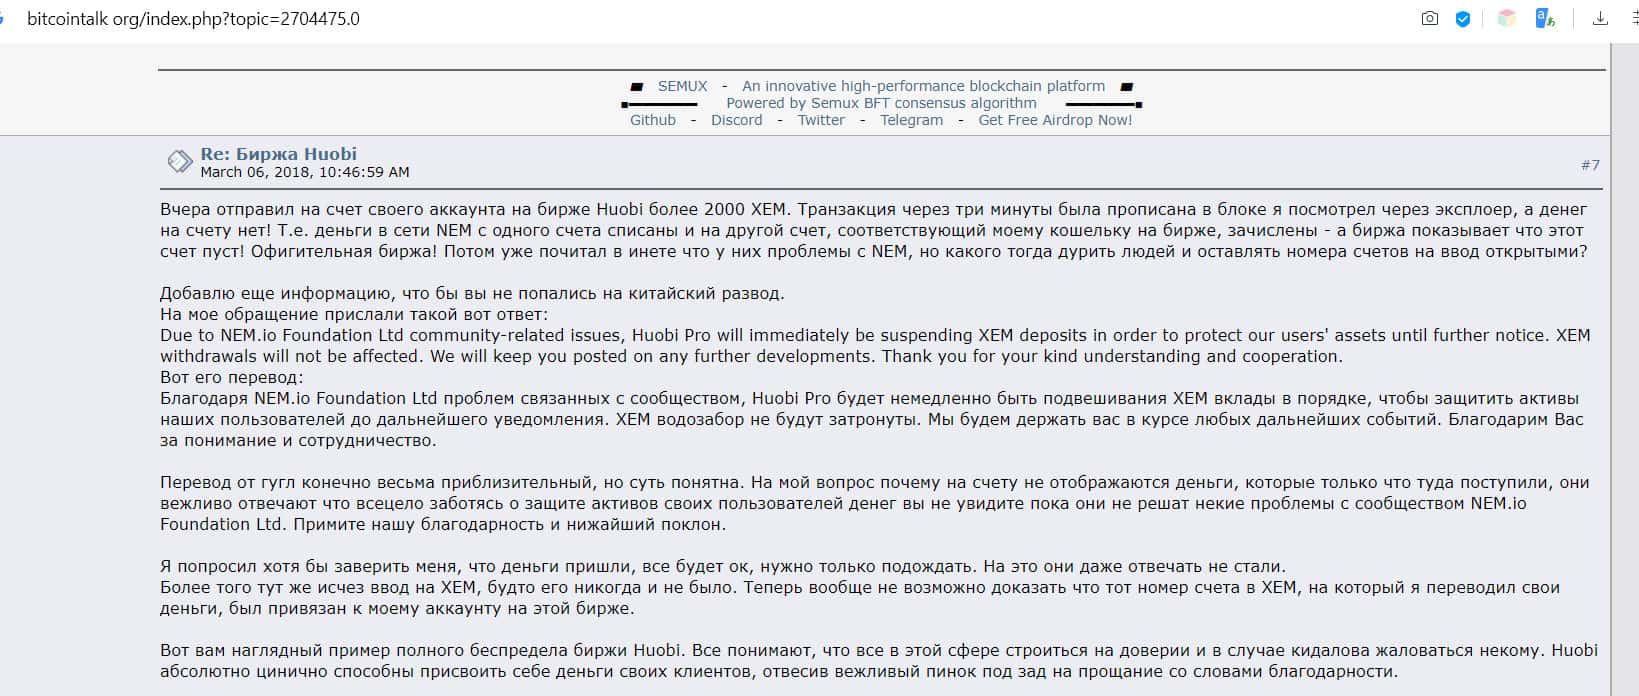Click the camera snapshot icon in the address bar

coord(1430,19)
